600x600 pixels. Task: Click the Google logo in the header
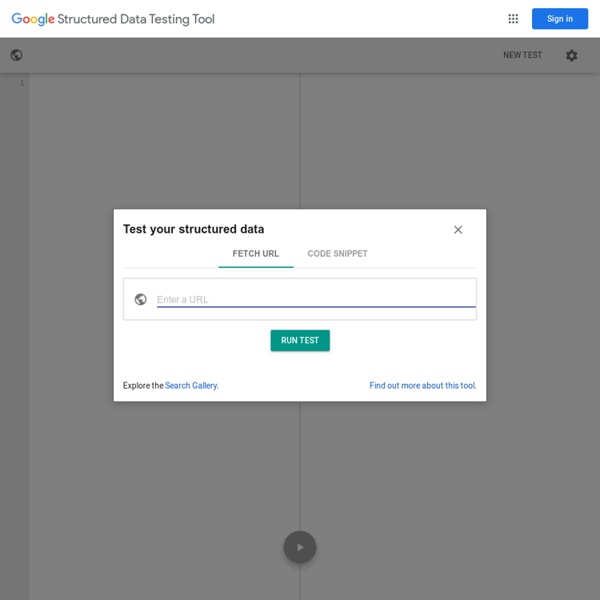33,19
